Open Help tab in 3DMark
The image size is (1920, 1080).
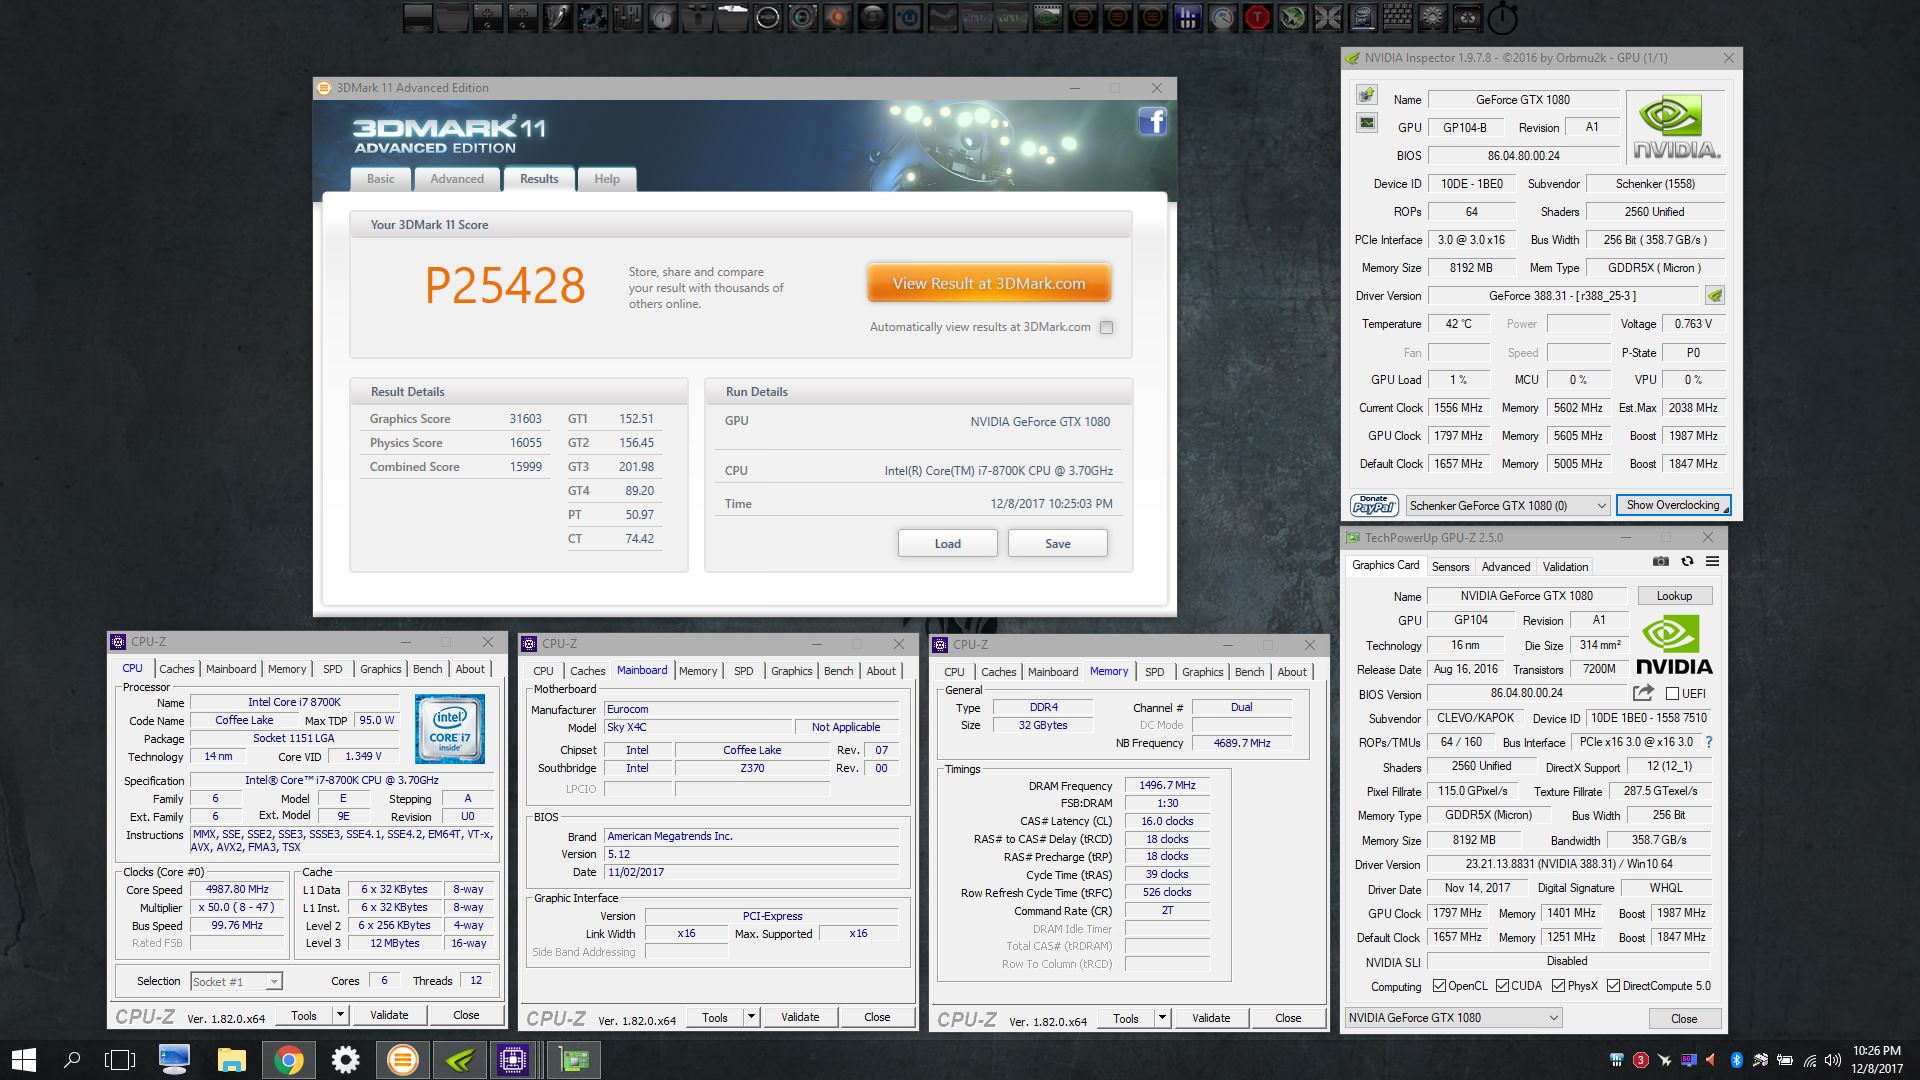point(607,179)
